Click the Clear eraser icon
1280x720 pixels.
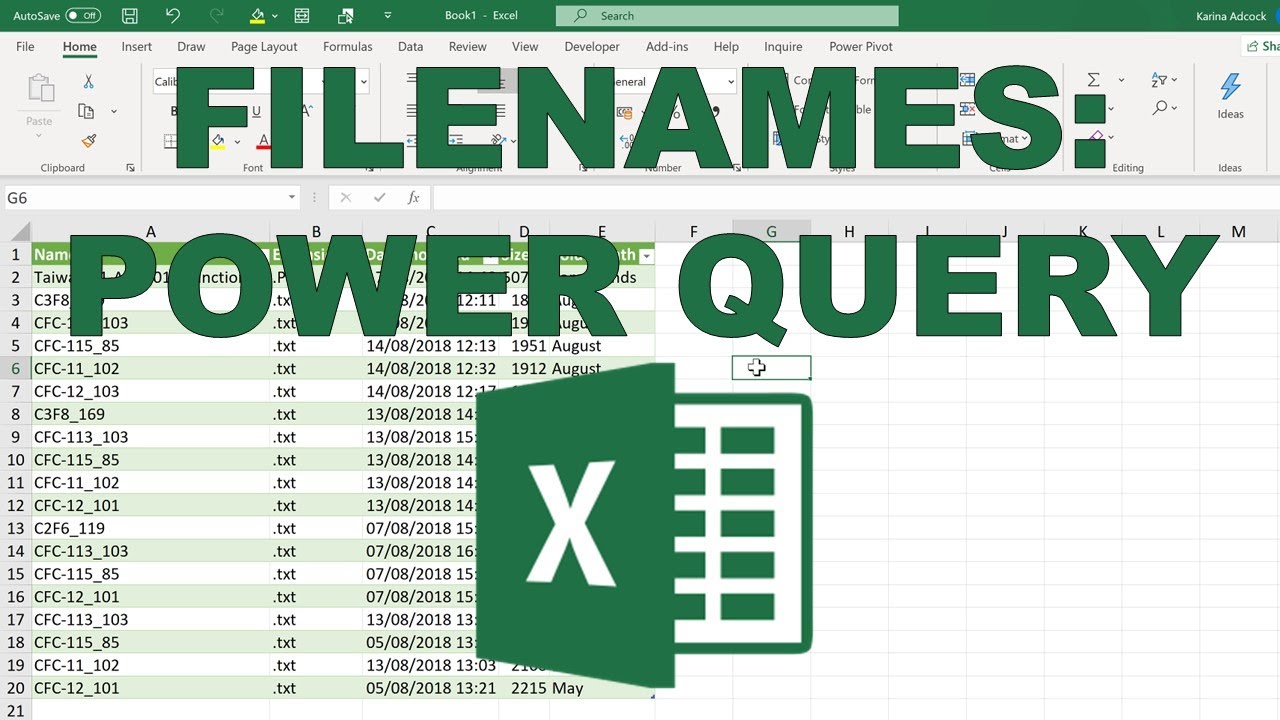[1096, 136]
